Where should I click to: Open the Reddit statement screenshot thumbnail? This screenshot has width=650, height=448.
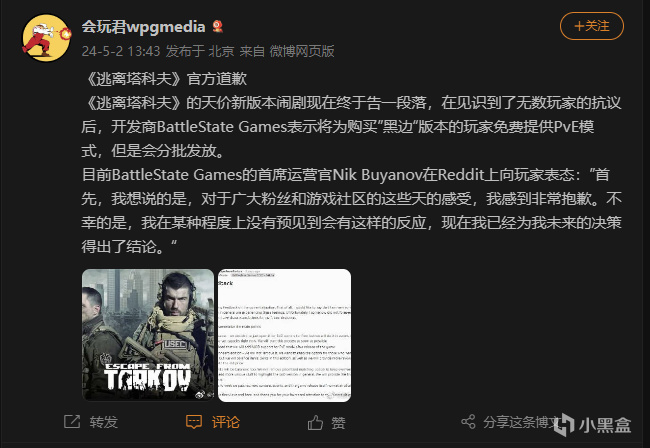(x=284, y=335)
